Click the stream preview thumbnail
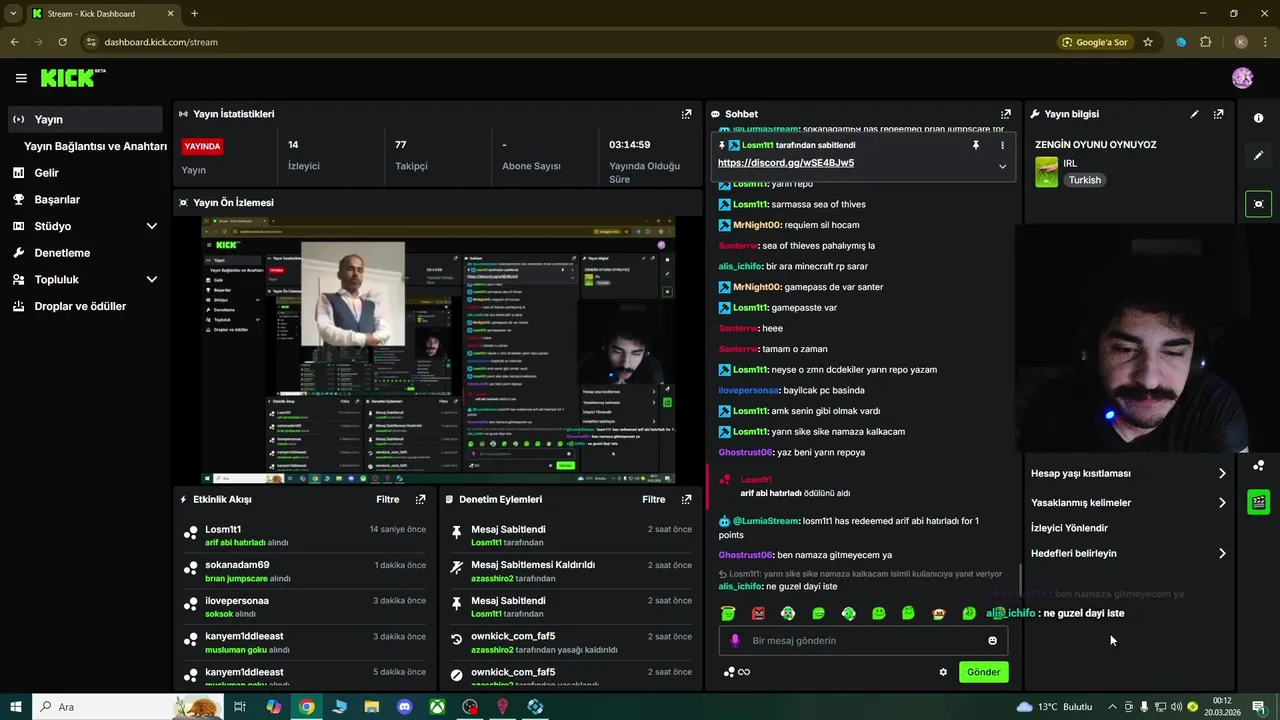Viewport: 1280px width, 720px height. pyautogui.click(x=438, y=350)
